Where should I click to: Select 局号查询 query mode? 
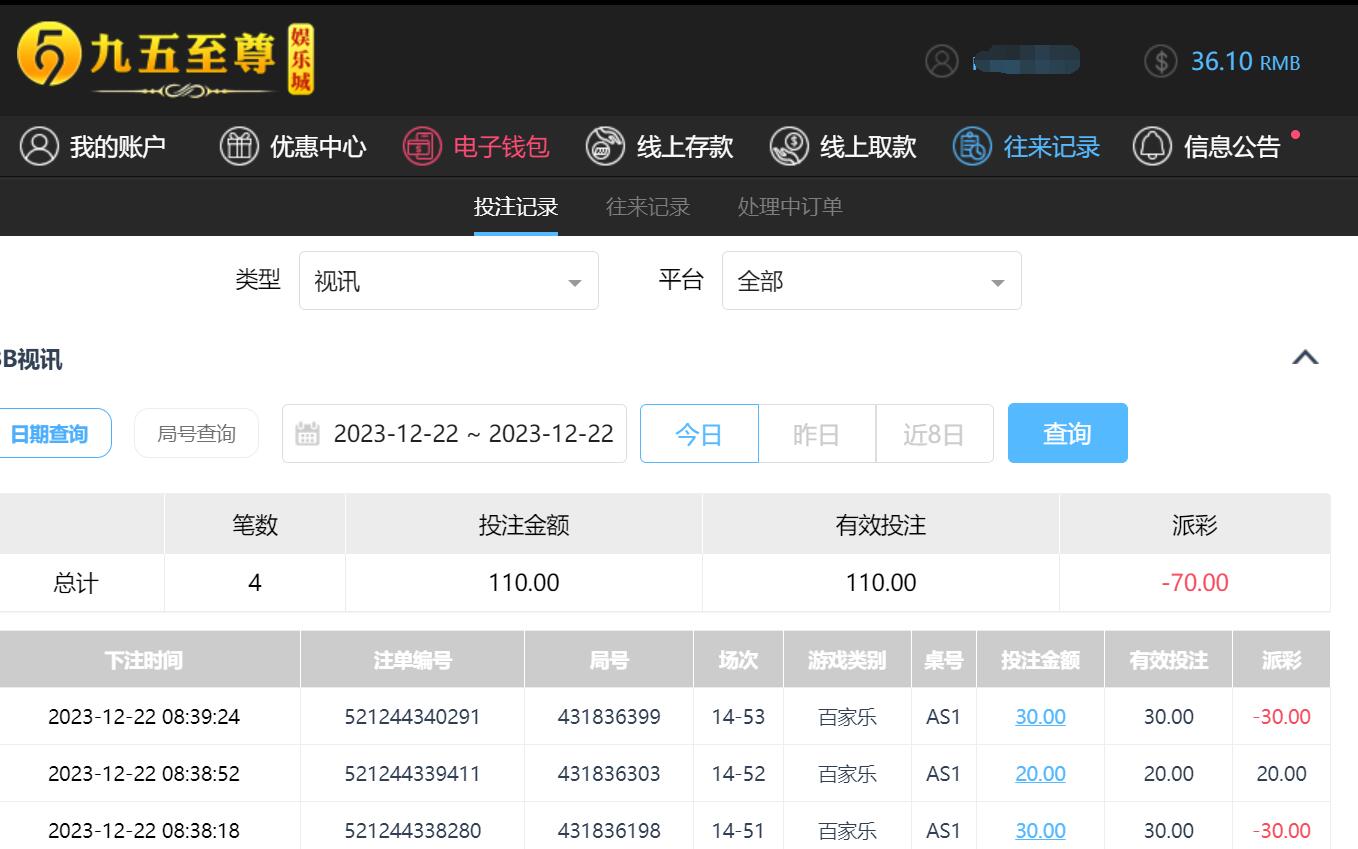(x=196, y=434)
